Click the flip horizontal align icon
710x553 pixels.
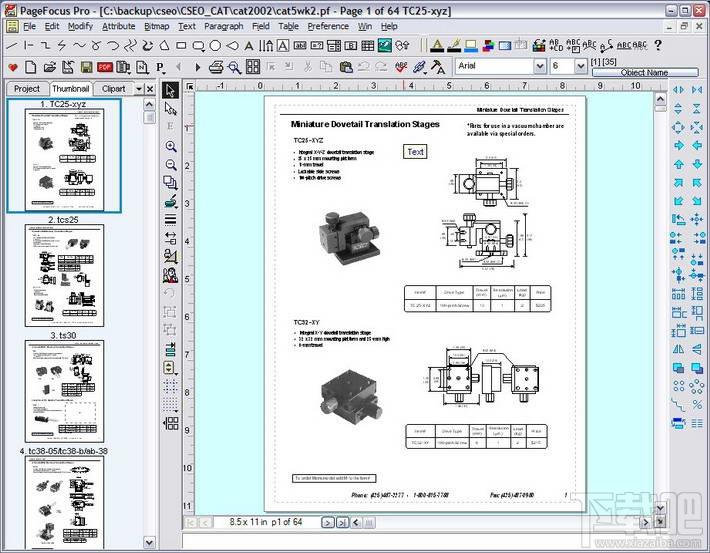678,349
